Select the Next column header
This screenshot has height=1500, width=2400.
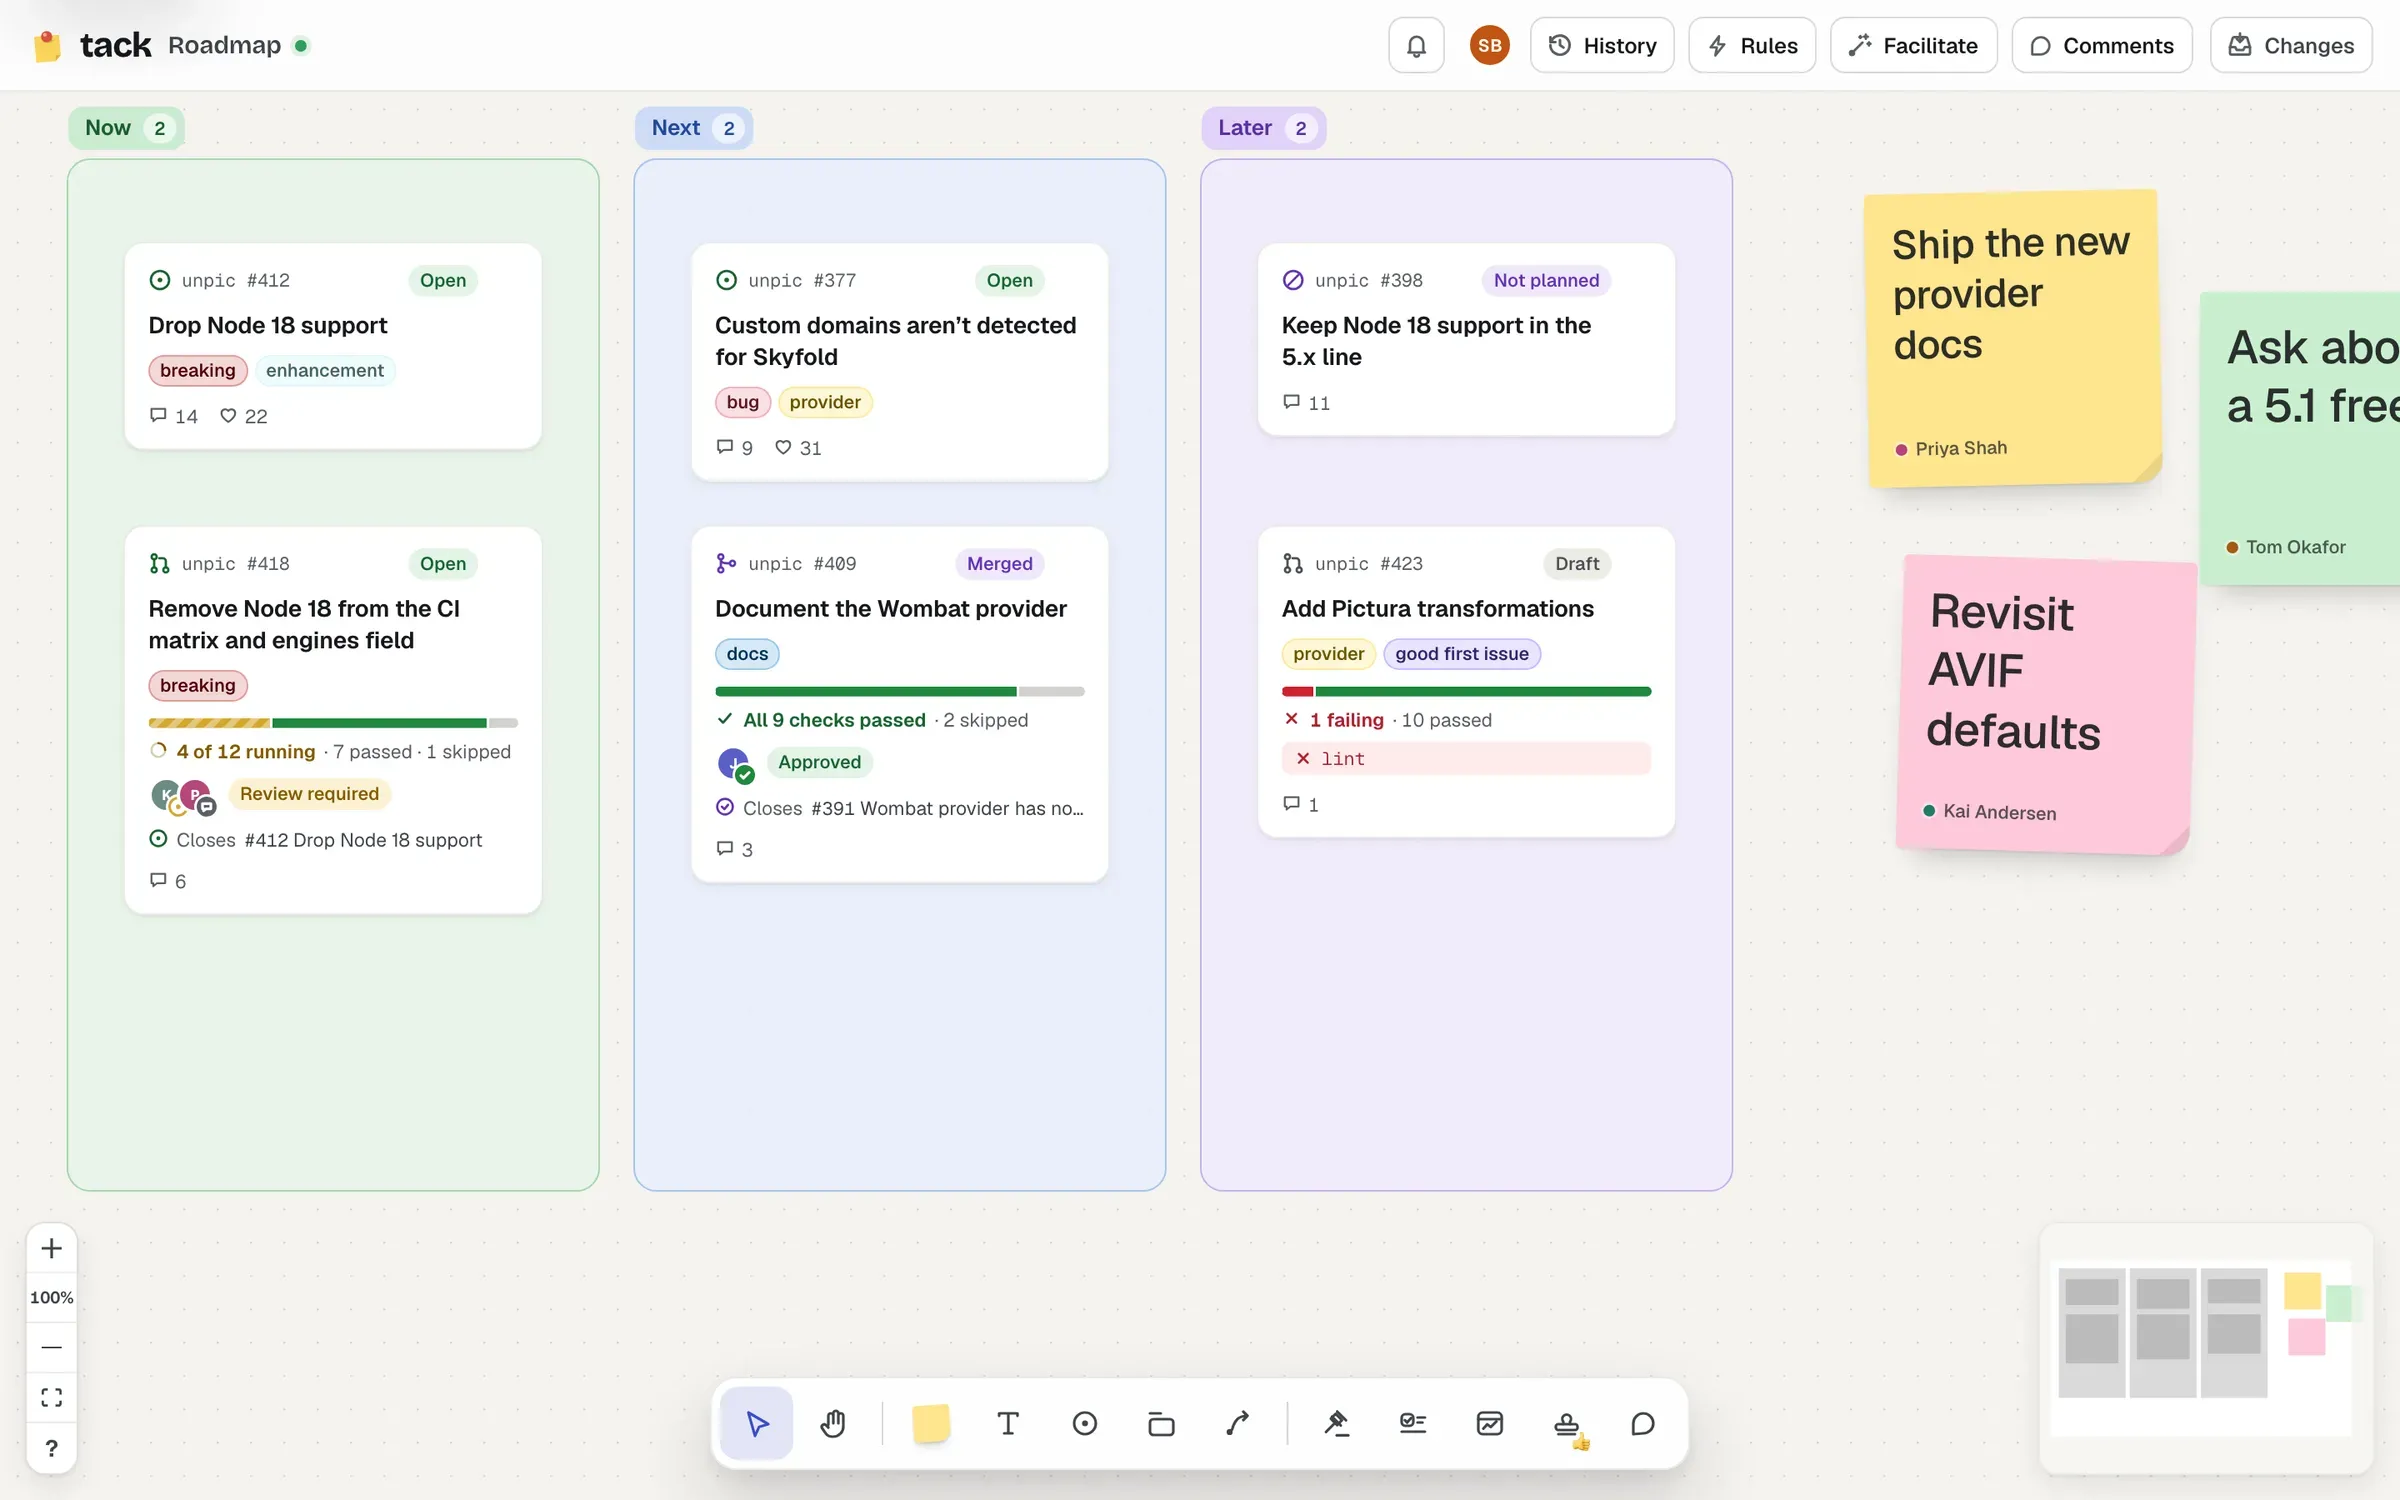693,128
